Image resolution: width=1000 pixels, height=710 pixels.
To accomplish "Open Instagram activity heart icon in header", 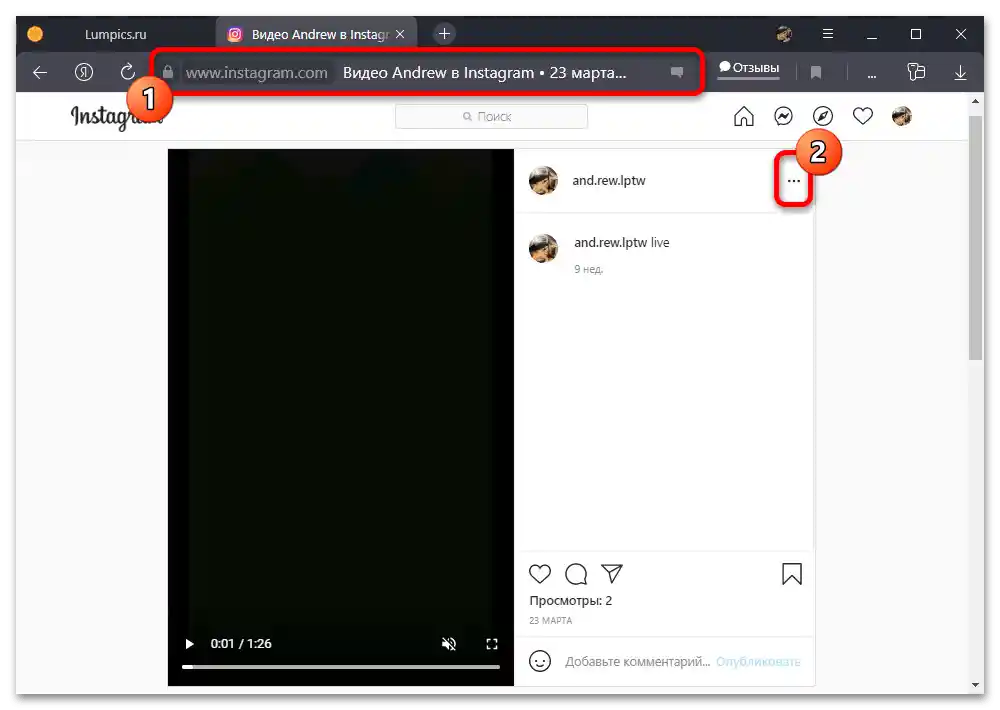I will [x=863, y=116].
